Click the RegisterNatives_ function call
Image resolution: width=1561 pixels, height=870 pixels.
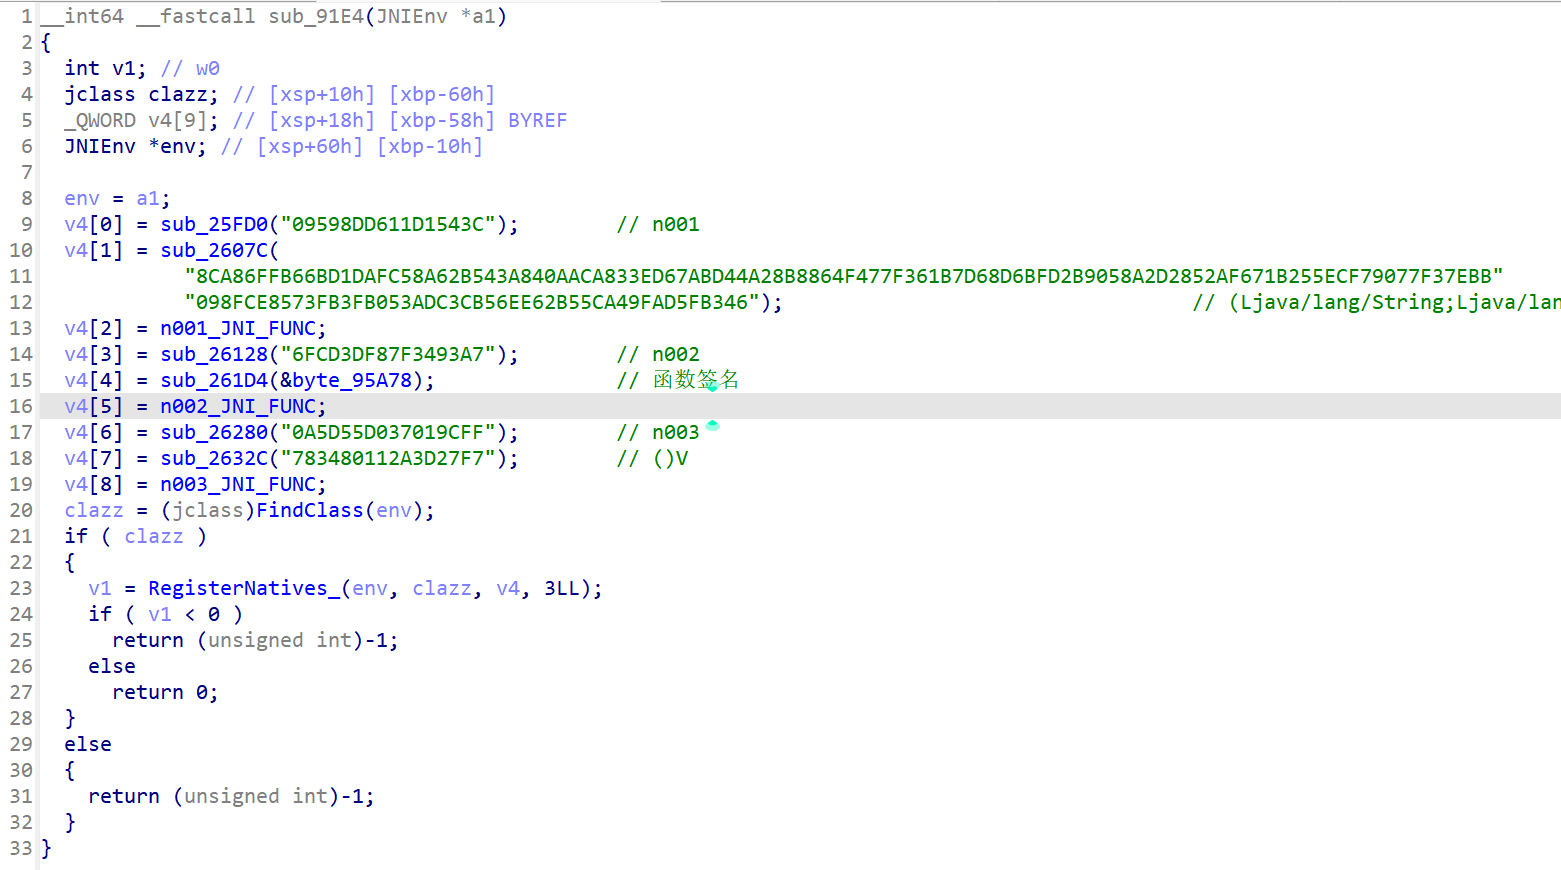(244, 588)
